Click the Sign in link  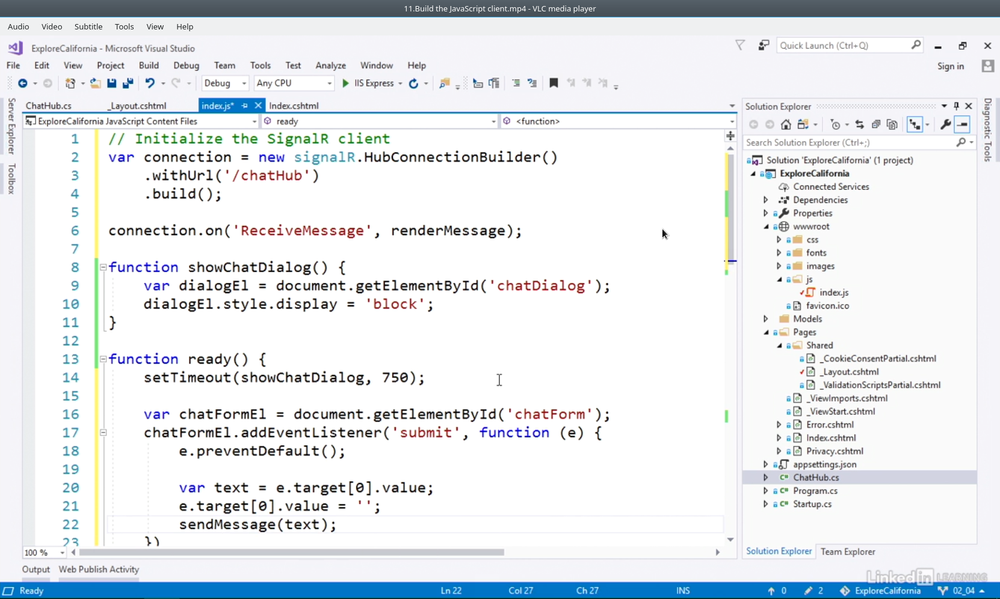click(950, 66)
